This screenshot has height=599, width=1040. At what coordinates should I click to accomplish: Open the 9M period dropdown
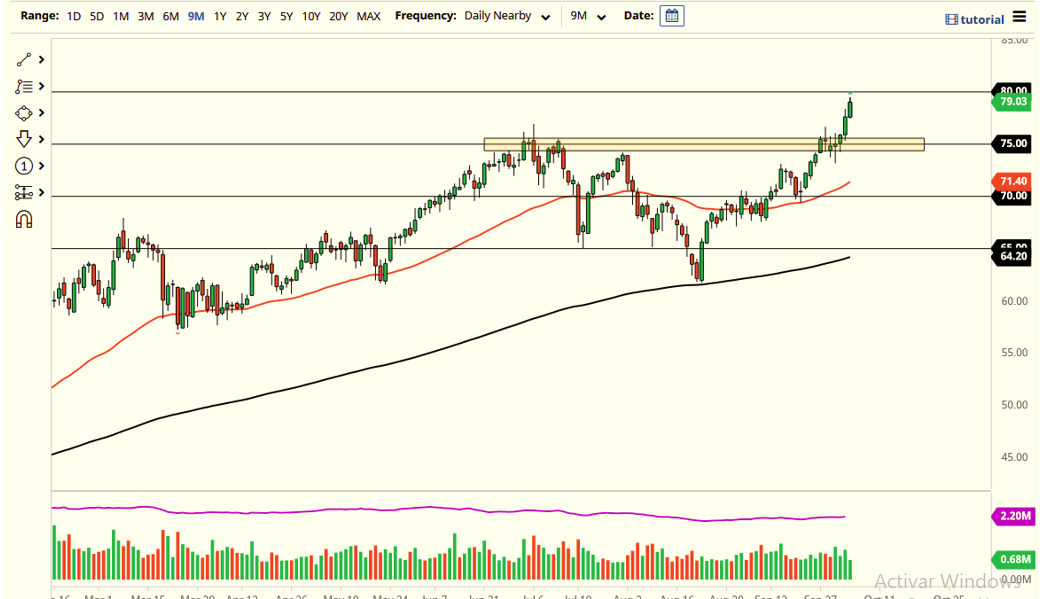point(588,16)
